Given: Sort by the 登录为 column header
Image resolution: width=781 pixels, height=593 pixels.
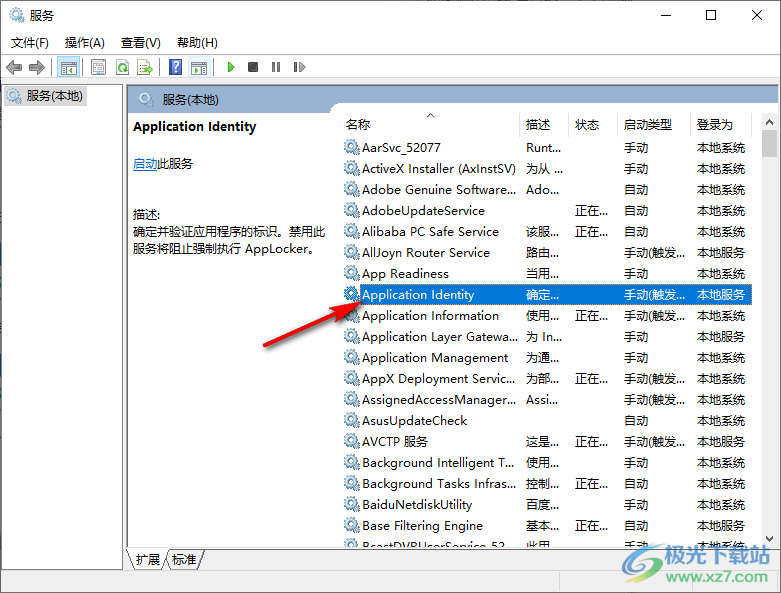Looking at the screenshot, I should point(721,124).
